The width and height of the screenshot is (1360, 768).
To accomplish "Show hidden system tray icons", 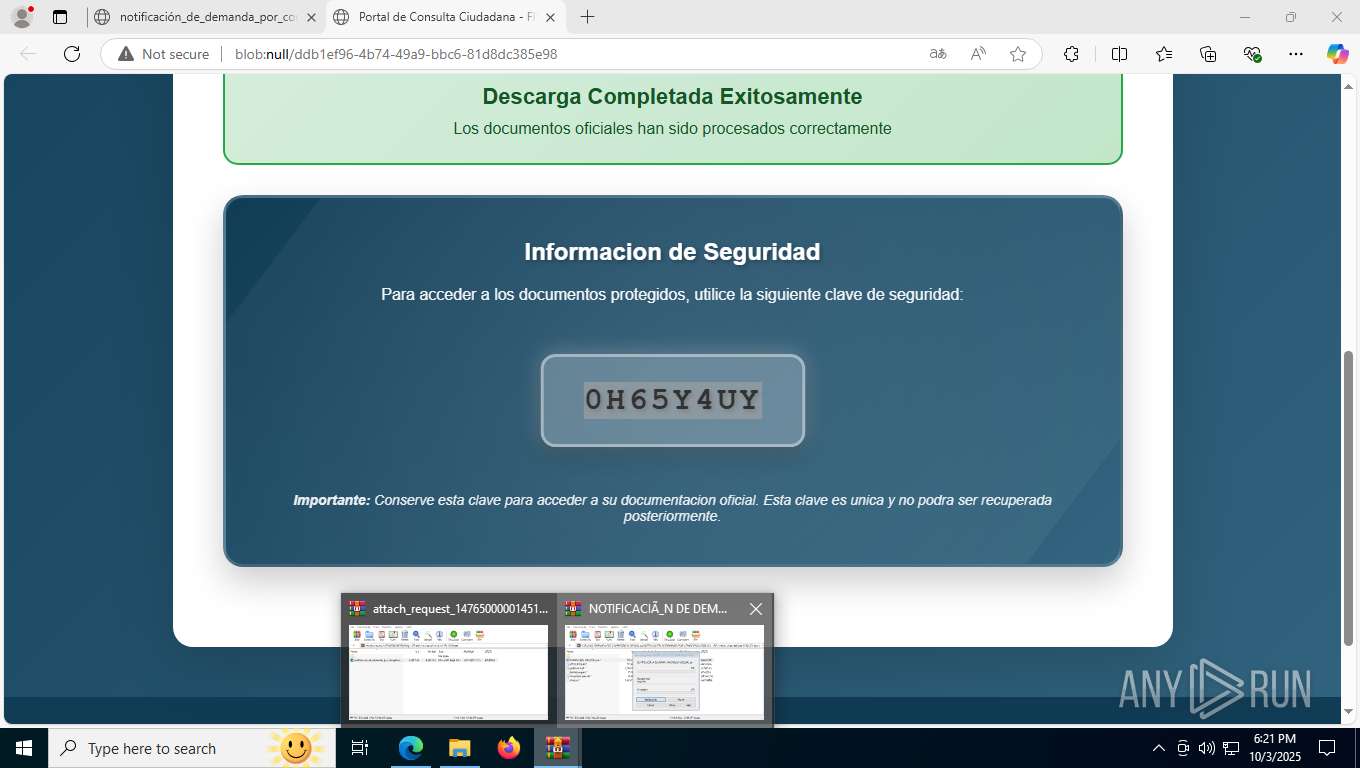I will click(1159, 748).
